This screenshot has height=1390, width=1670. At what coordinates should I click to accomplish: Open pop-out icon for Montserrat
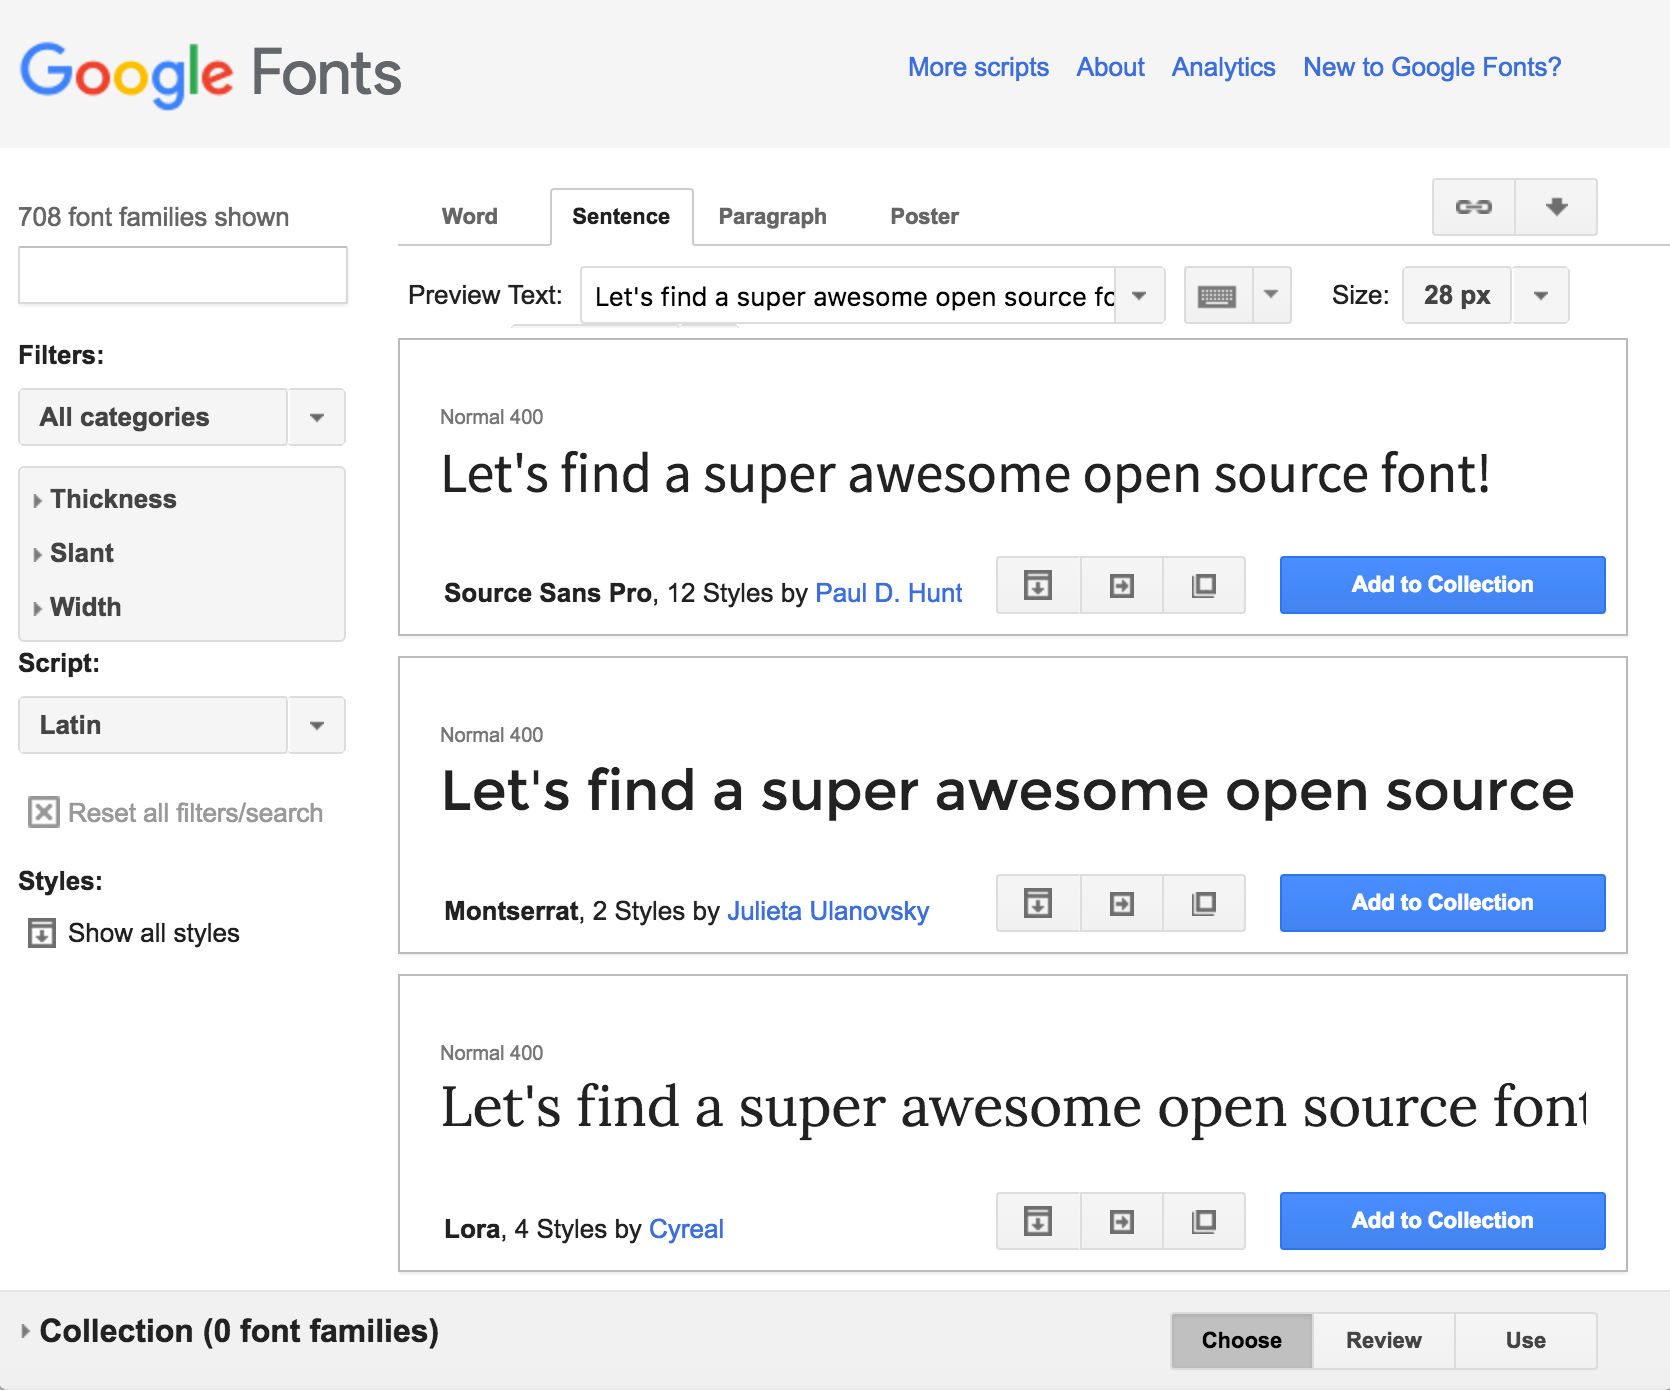(1204, 903)
